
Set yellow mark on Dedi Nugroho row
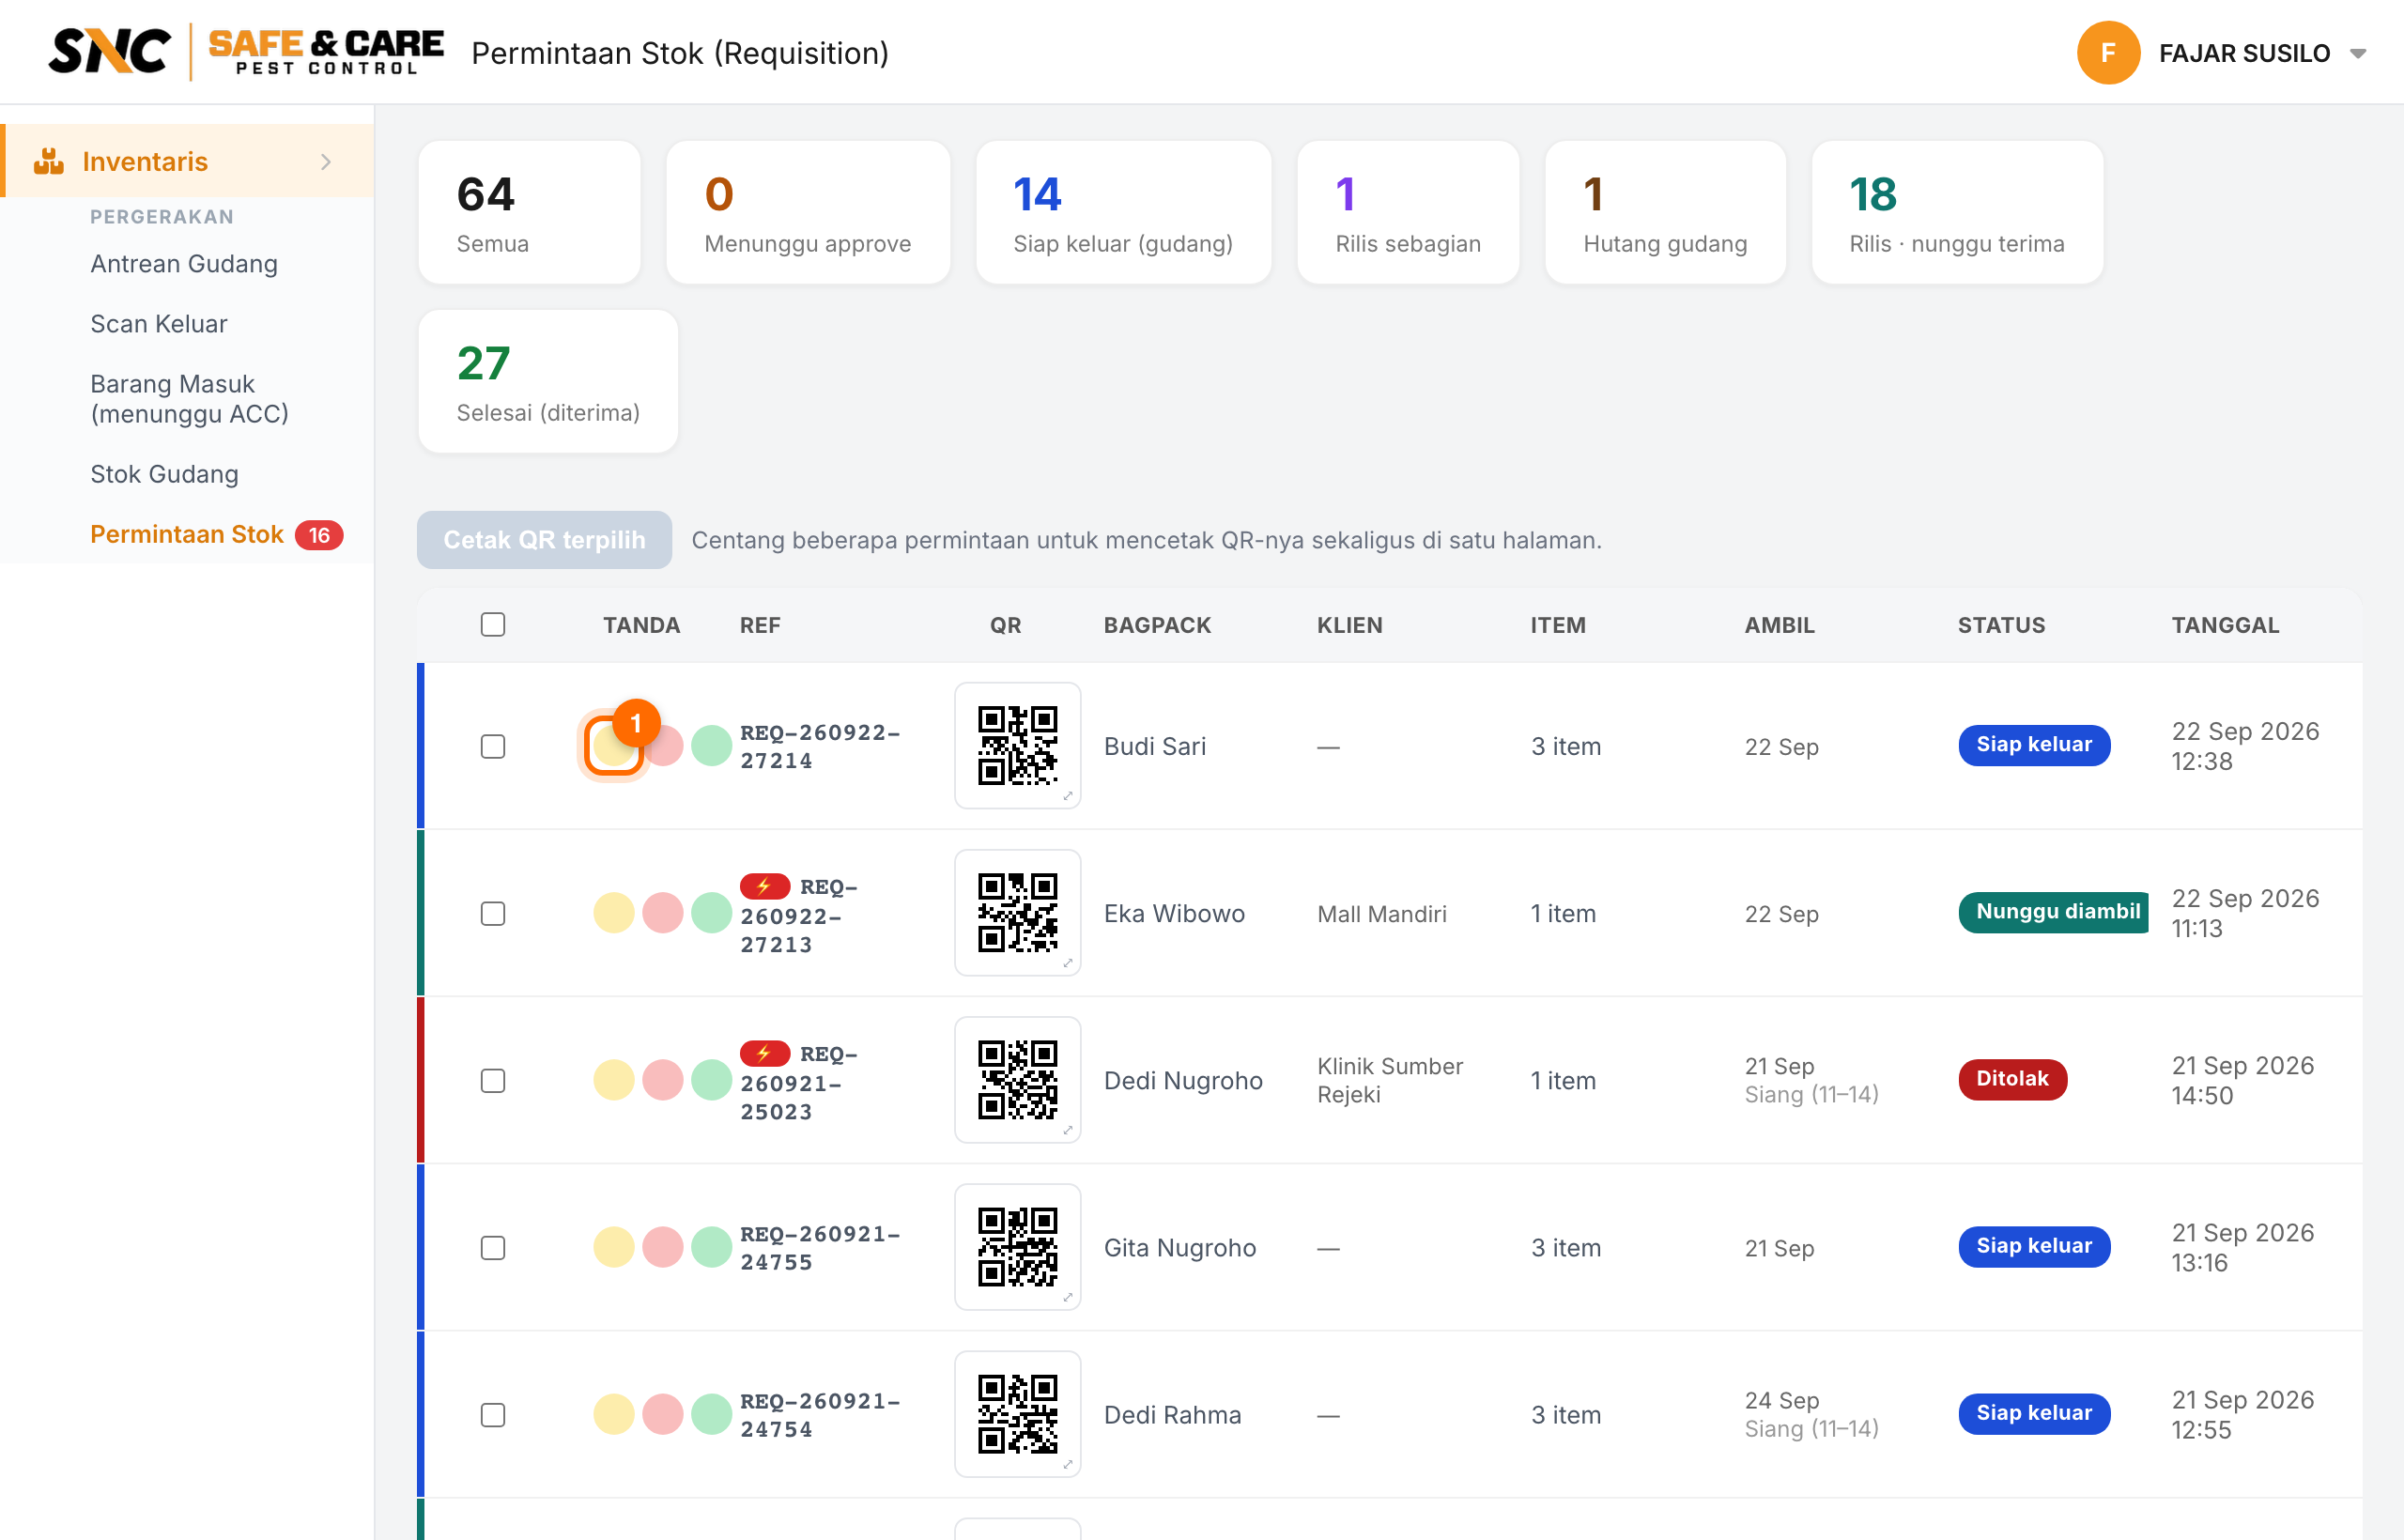pos(614,1080)
